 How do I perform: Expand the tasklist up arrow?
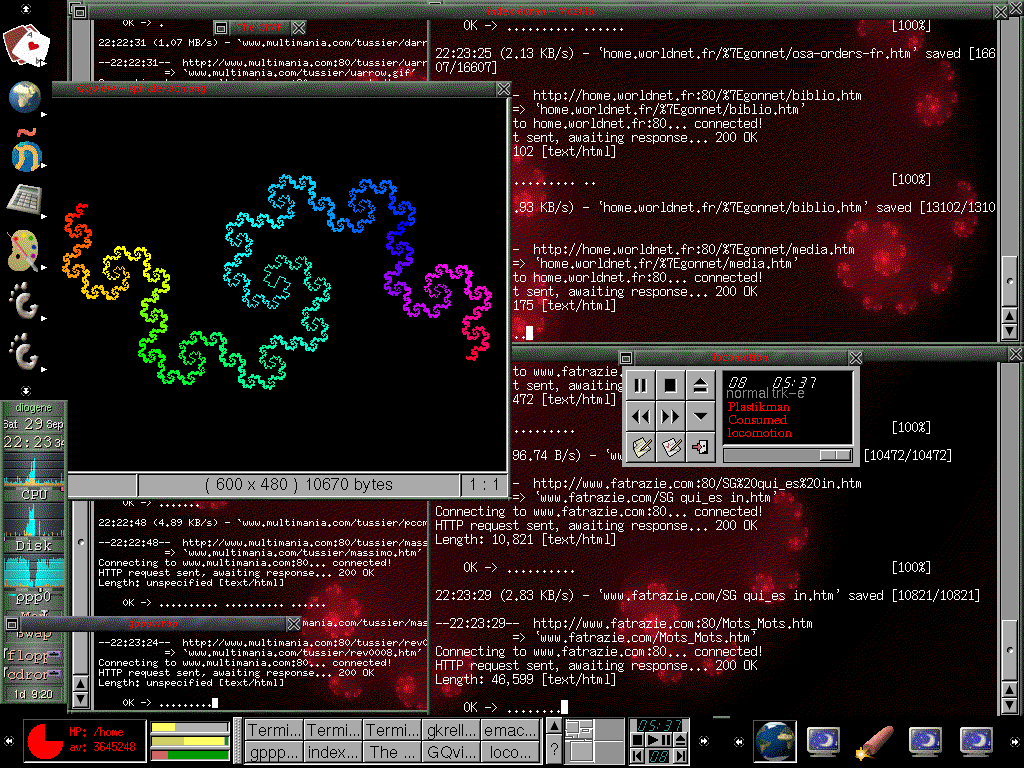pos(553,728)
